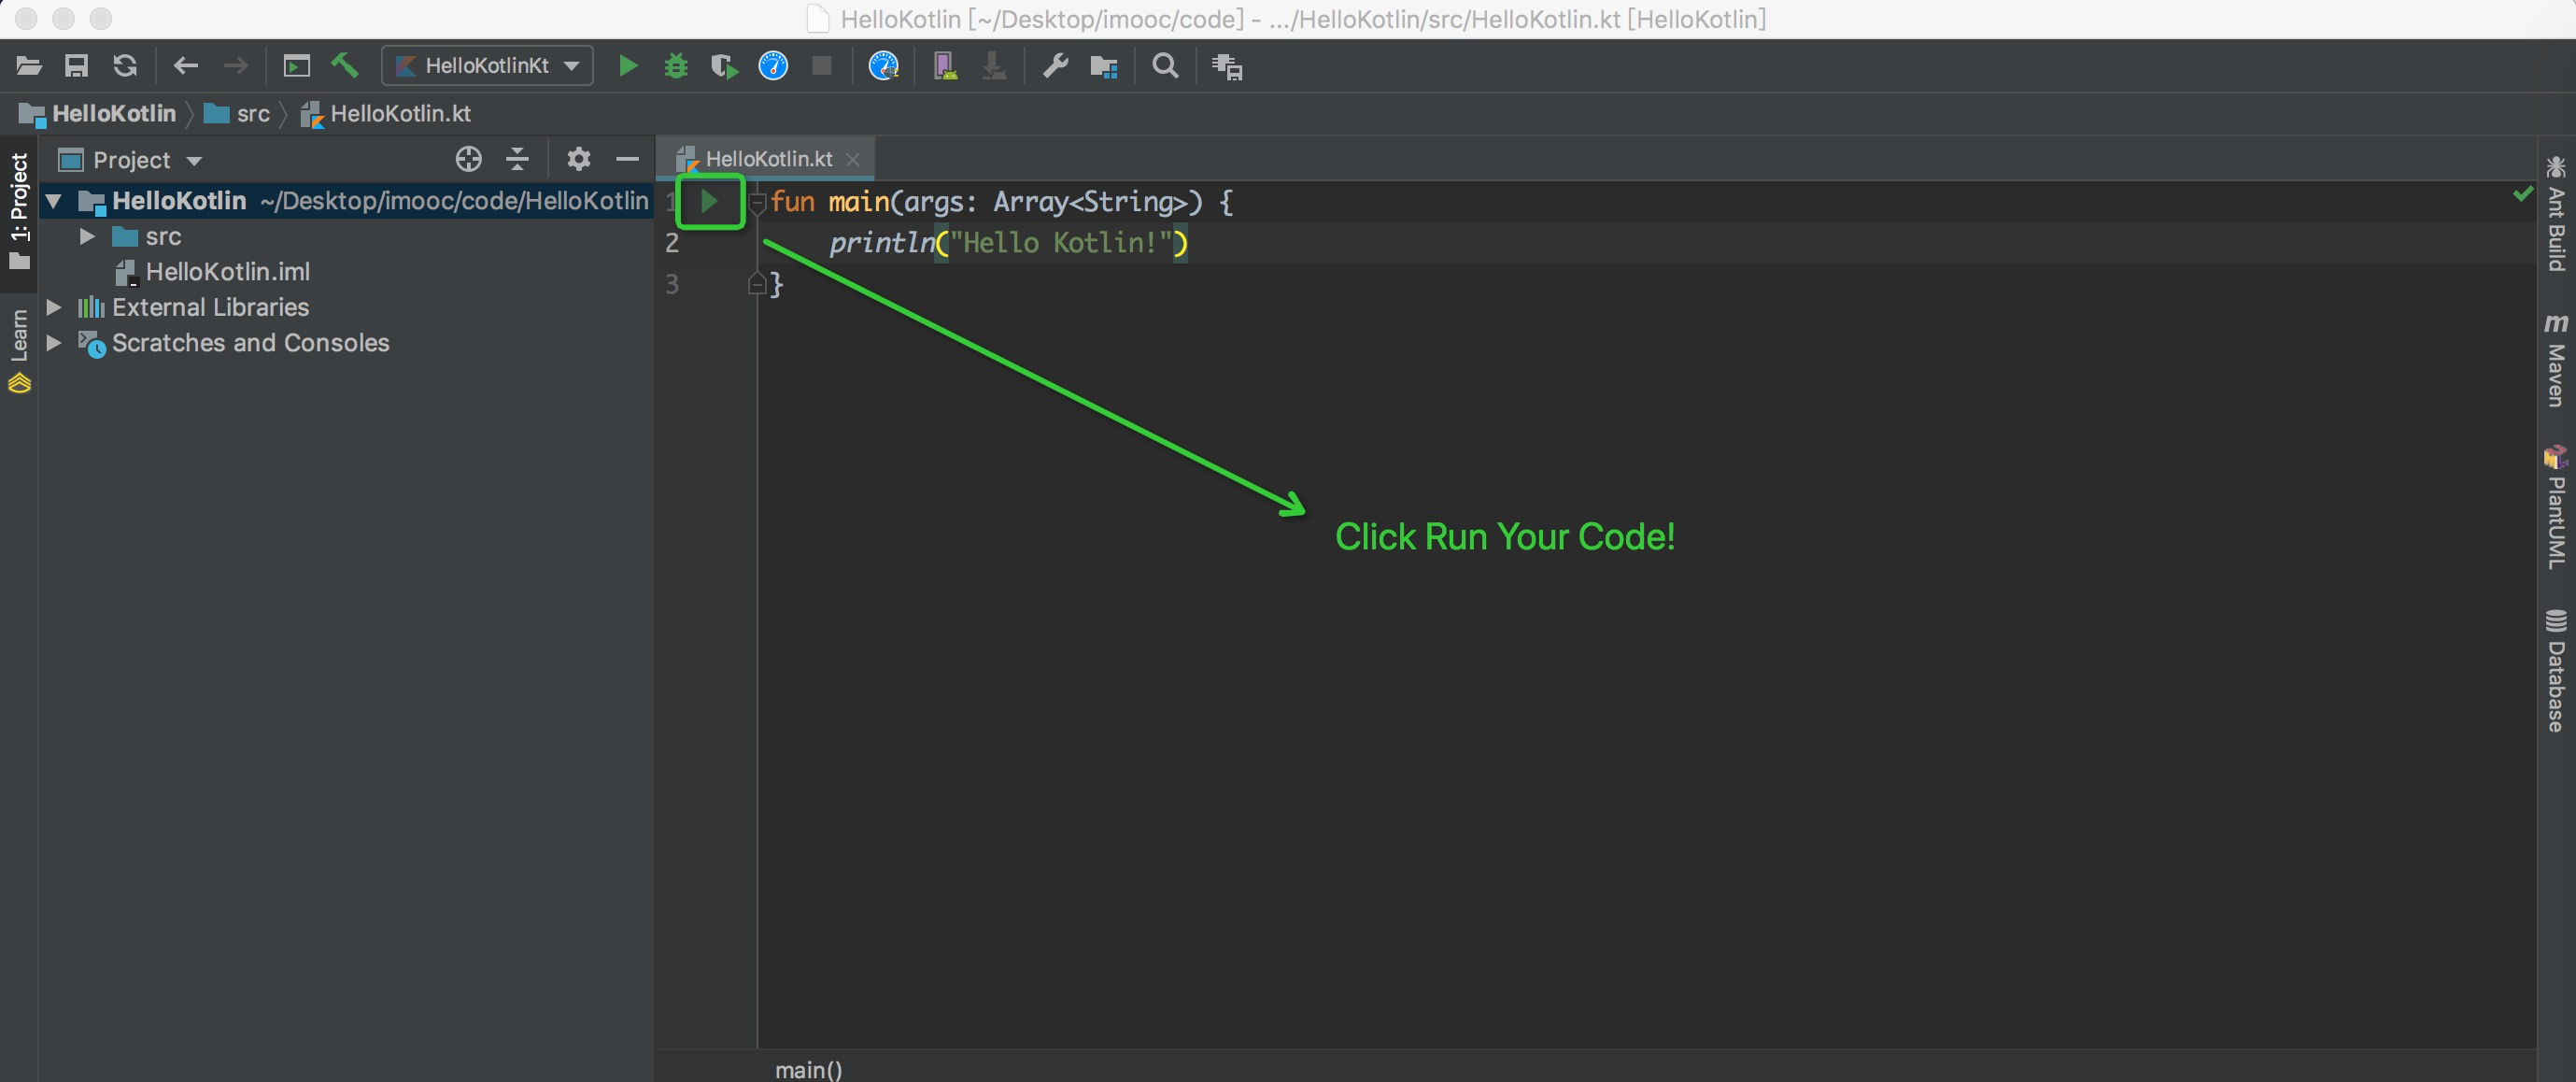Collapse the HelloKotlin project root node
Screen dimensions: 2576x1082
click(54, 201)
